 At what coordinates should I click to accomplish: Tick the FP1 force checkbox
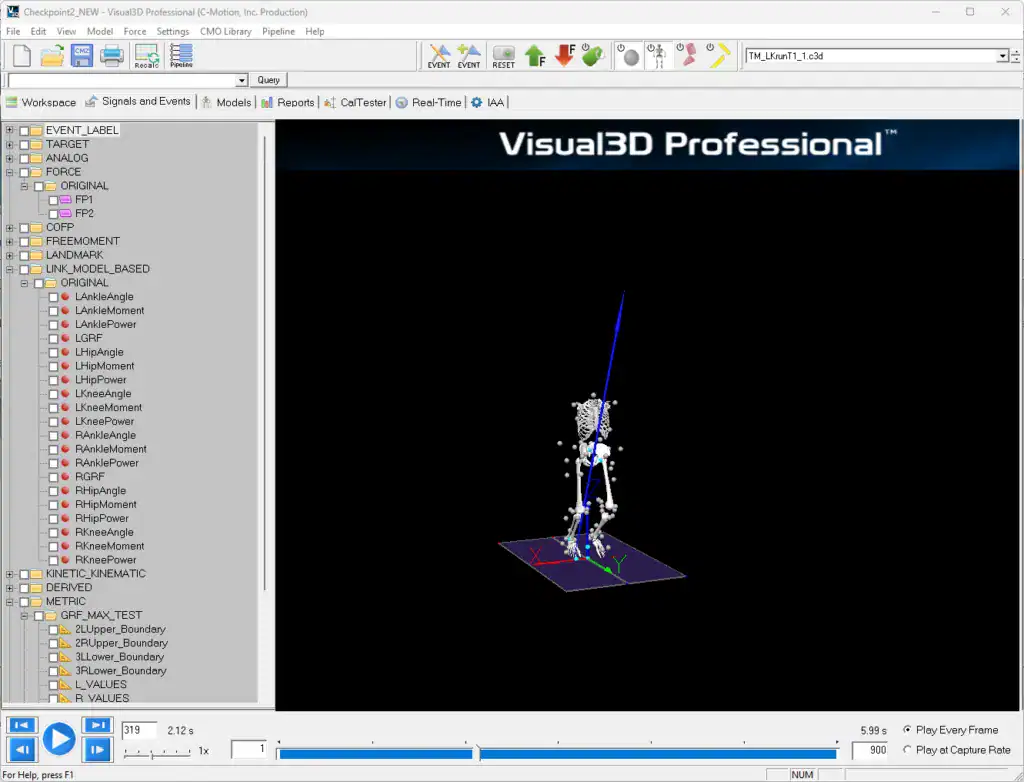(54, 200)
